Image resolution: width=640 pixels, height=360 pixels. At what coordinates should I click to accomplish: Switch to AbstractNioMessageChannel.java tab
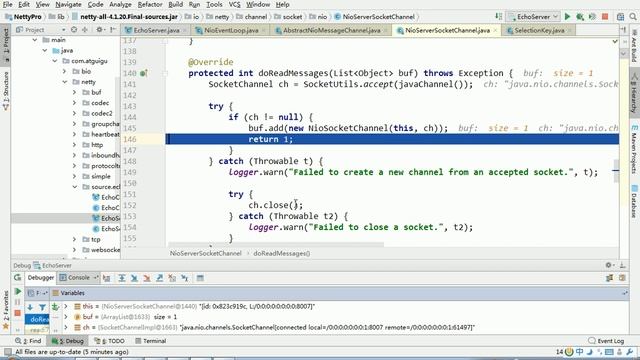331,30
